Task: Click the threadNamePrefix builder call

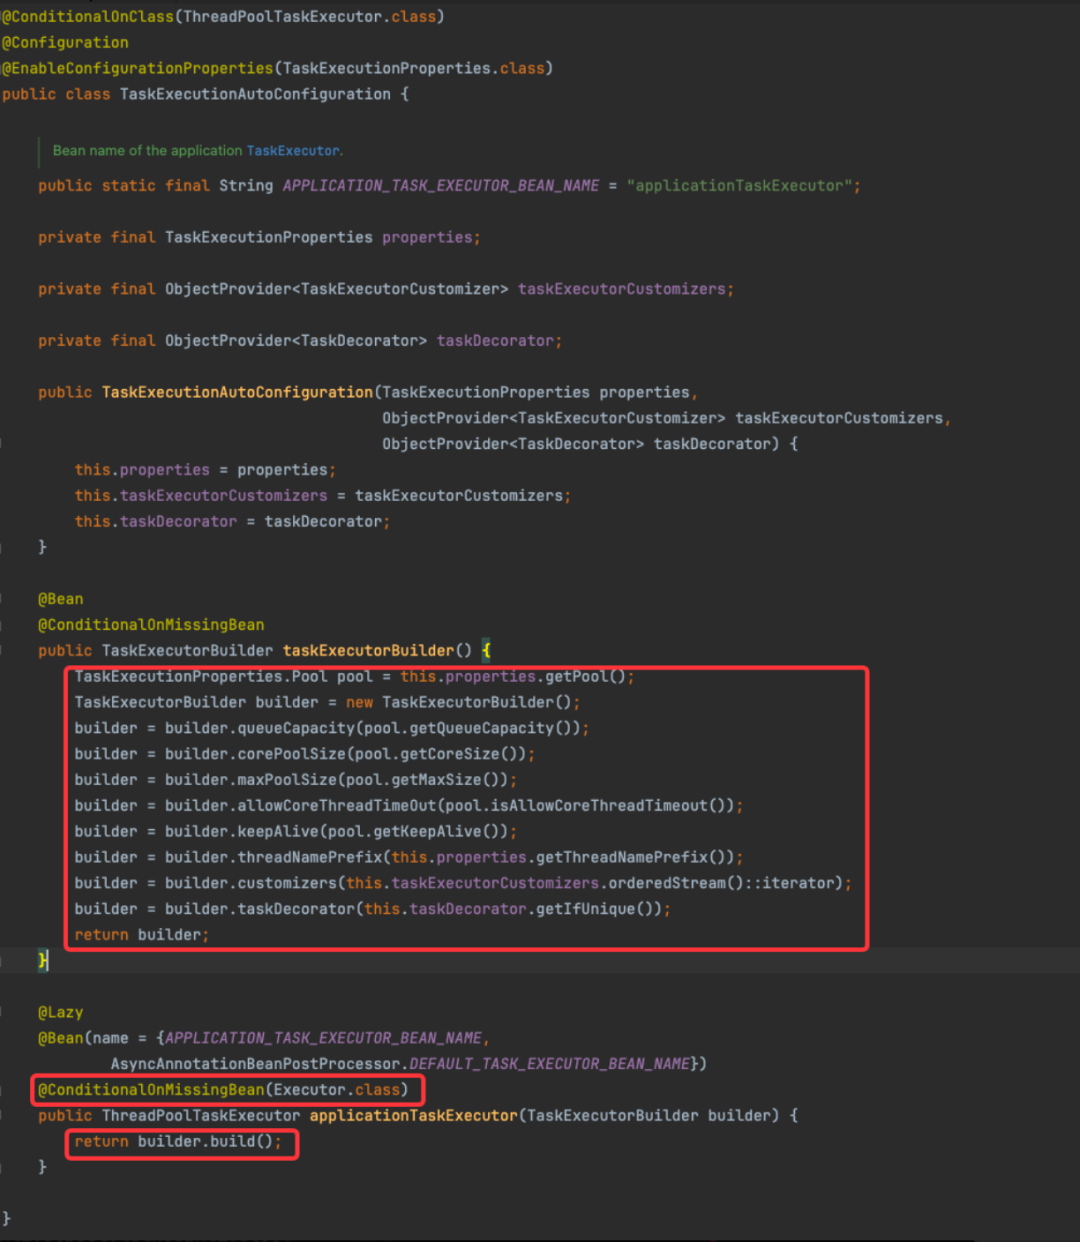Action: pyautogui.click(x=310, y=858)
